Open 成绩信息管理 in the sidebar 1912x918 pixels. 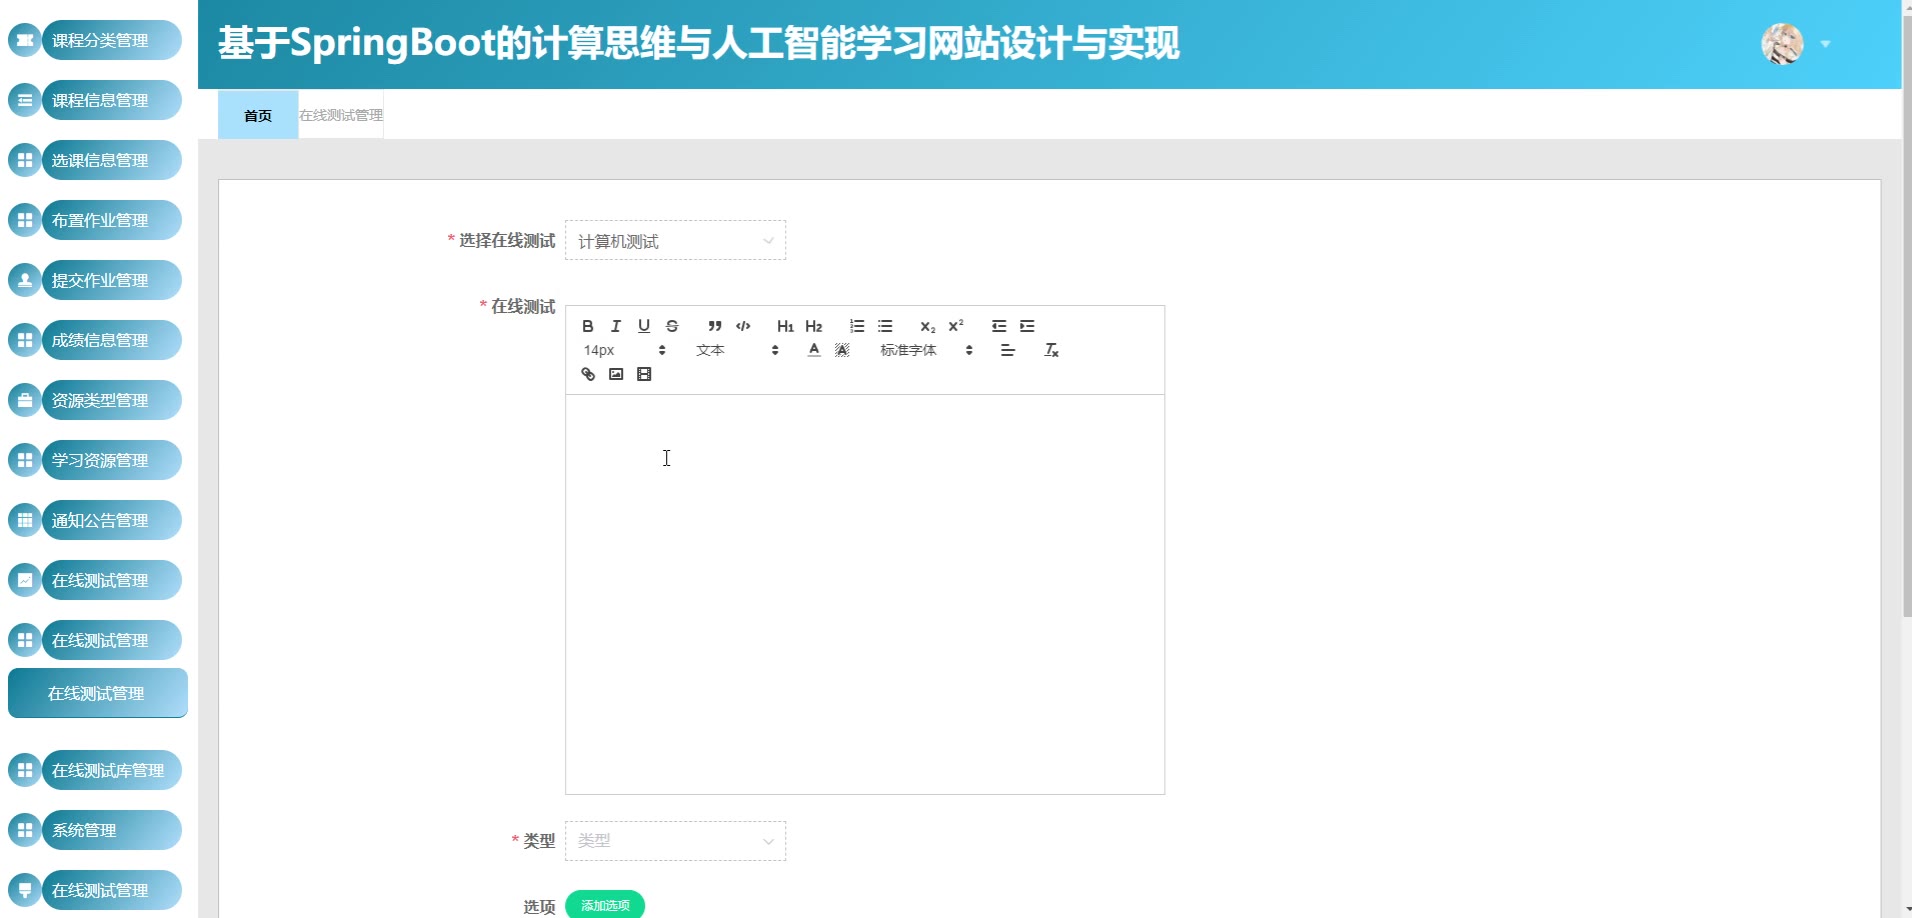point(95,340)
